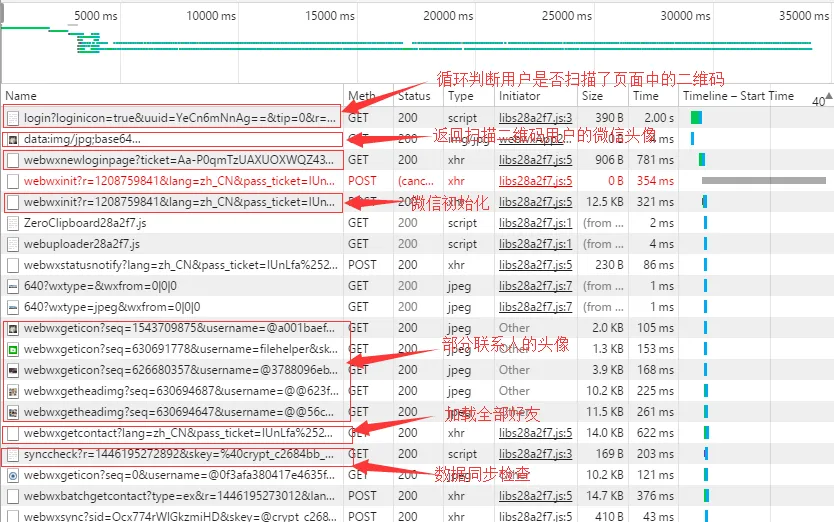
Task: Click the gray timeline bar of canceled webwxinit
Action: click(764, 181)
